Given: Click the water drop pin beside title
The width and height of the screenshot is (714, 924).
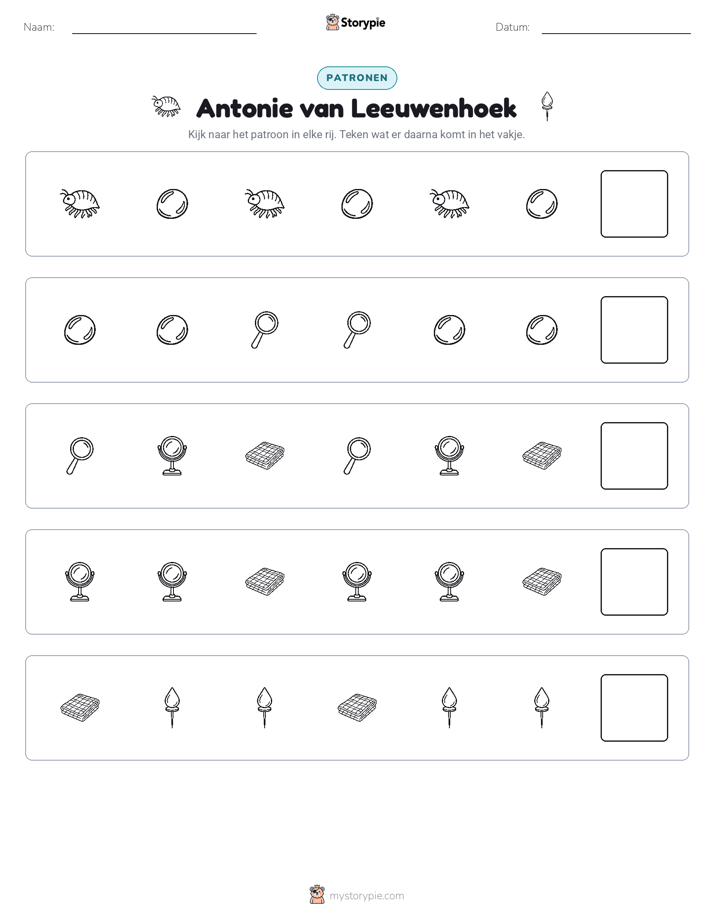Looking at the screenshot, I should pyautogui.click(x=547, y=106).
